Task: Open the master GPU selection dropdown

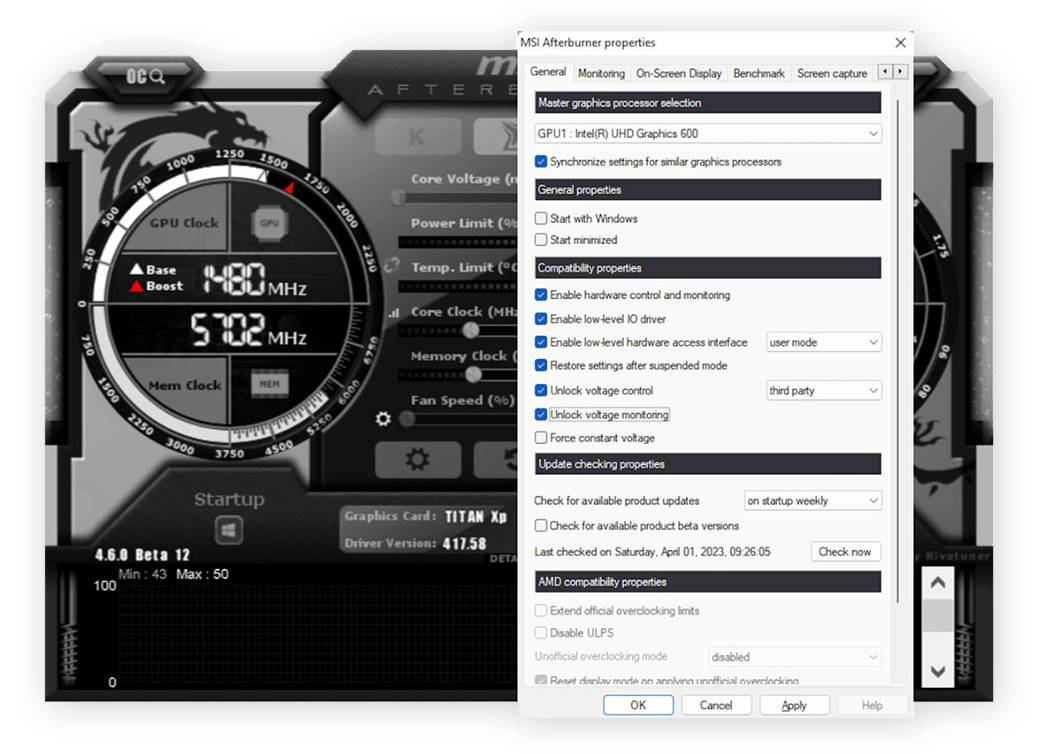Action: (x=708, y=133)
